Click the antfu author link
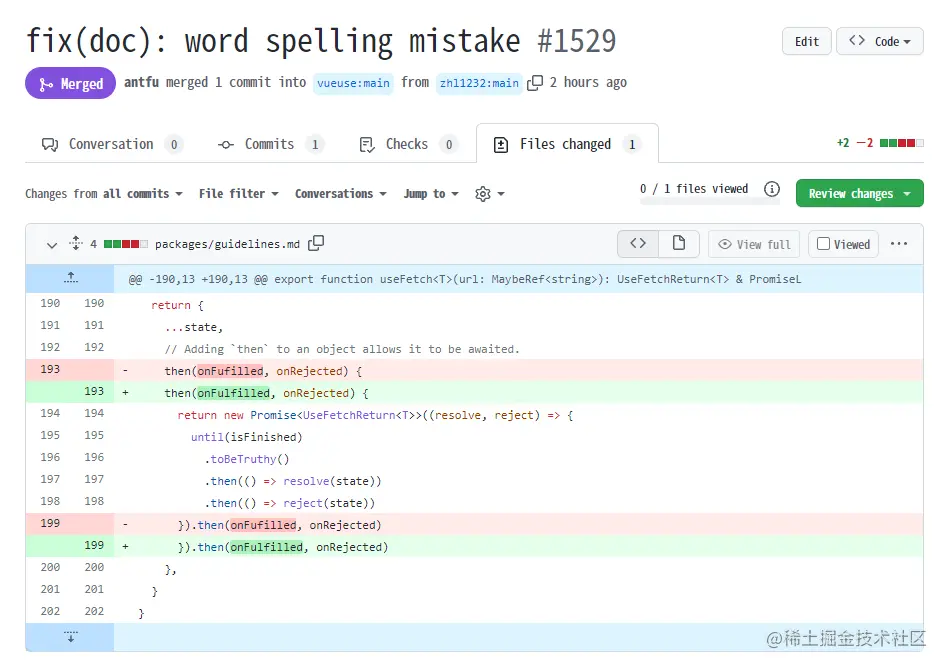 click(142, 82)
